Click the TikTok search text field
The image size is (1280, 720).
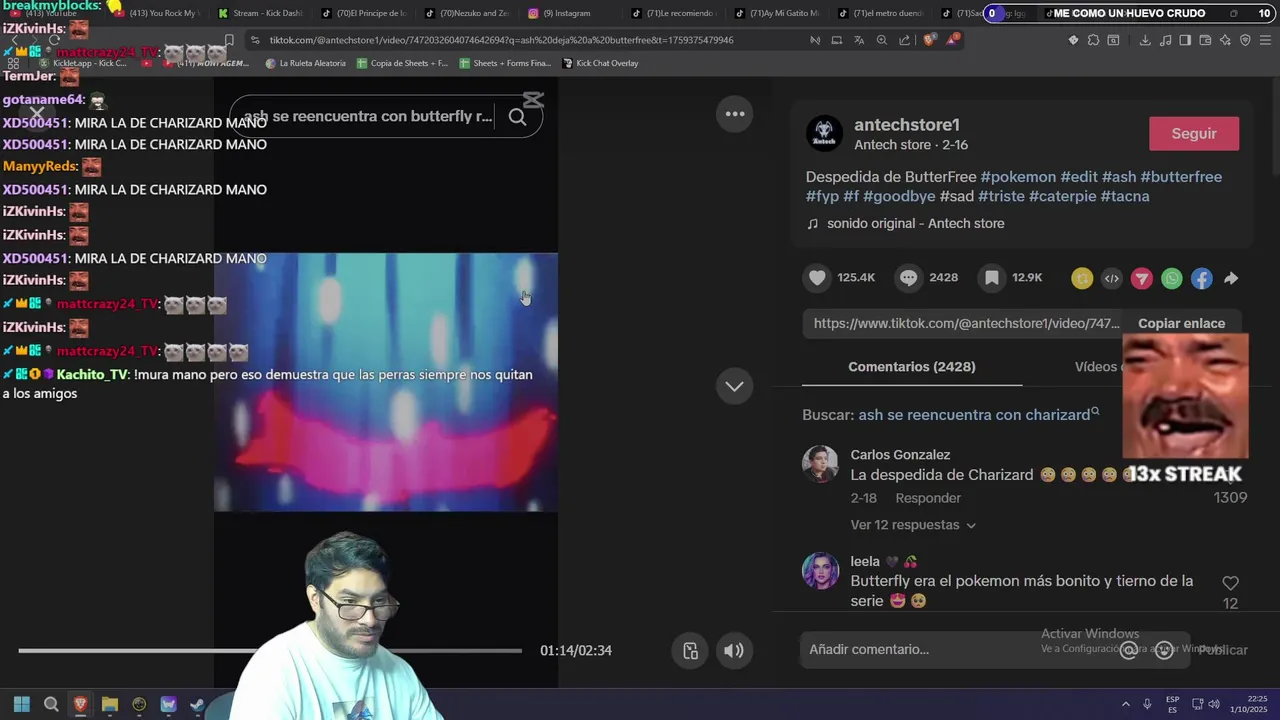pyautogui.click(x=368, y=117)
